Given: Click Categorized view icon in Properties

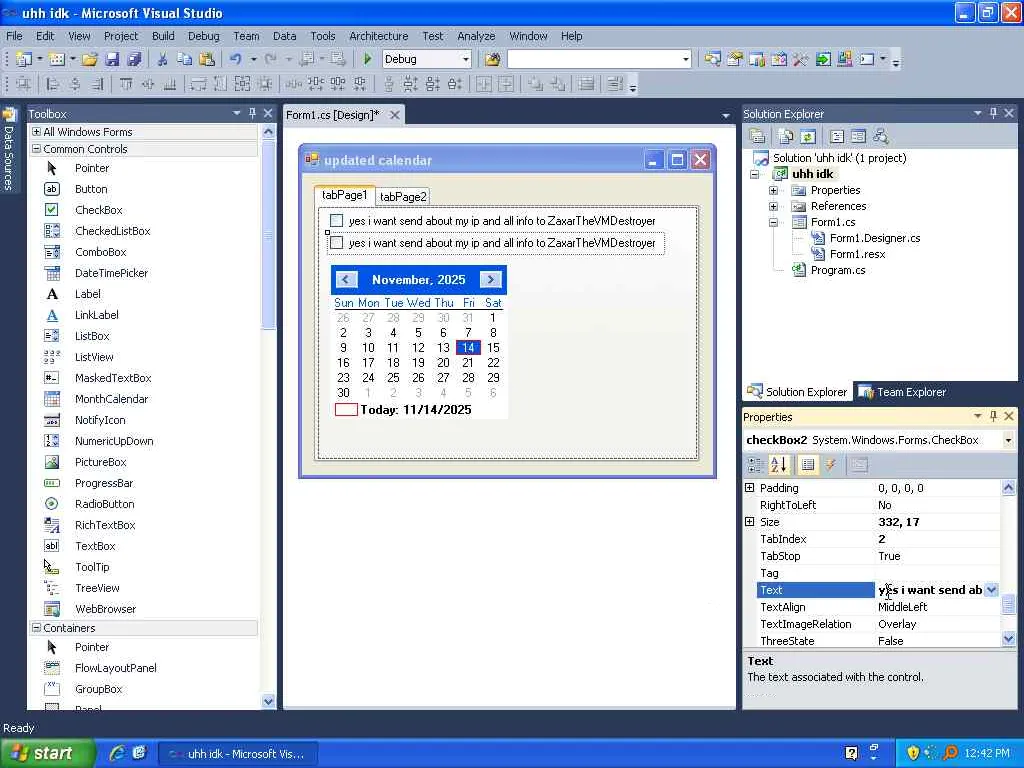Looking at the screenshot, I should pyautogui.click(x=756, y=465).
